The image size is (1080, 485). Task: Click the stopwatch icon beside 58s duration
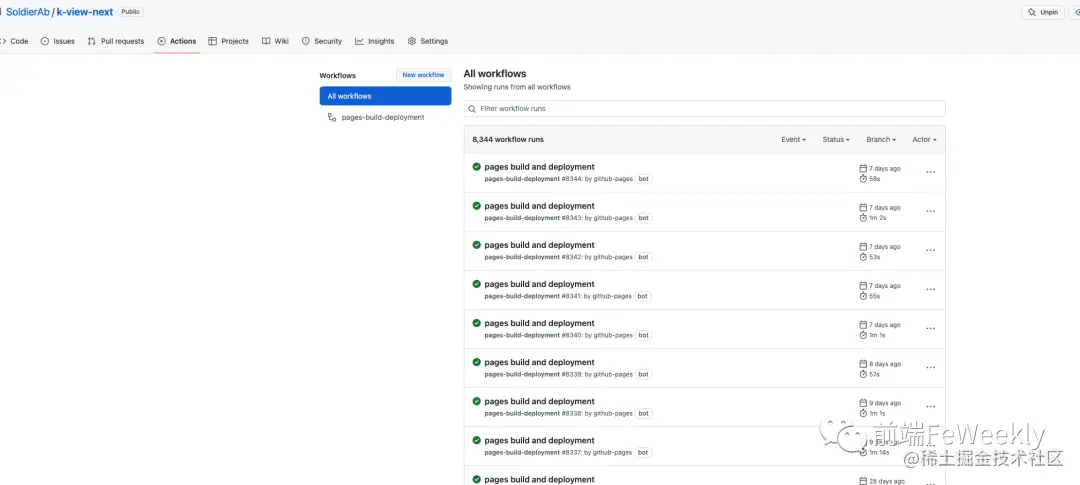[863, 178]
